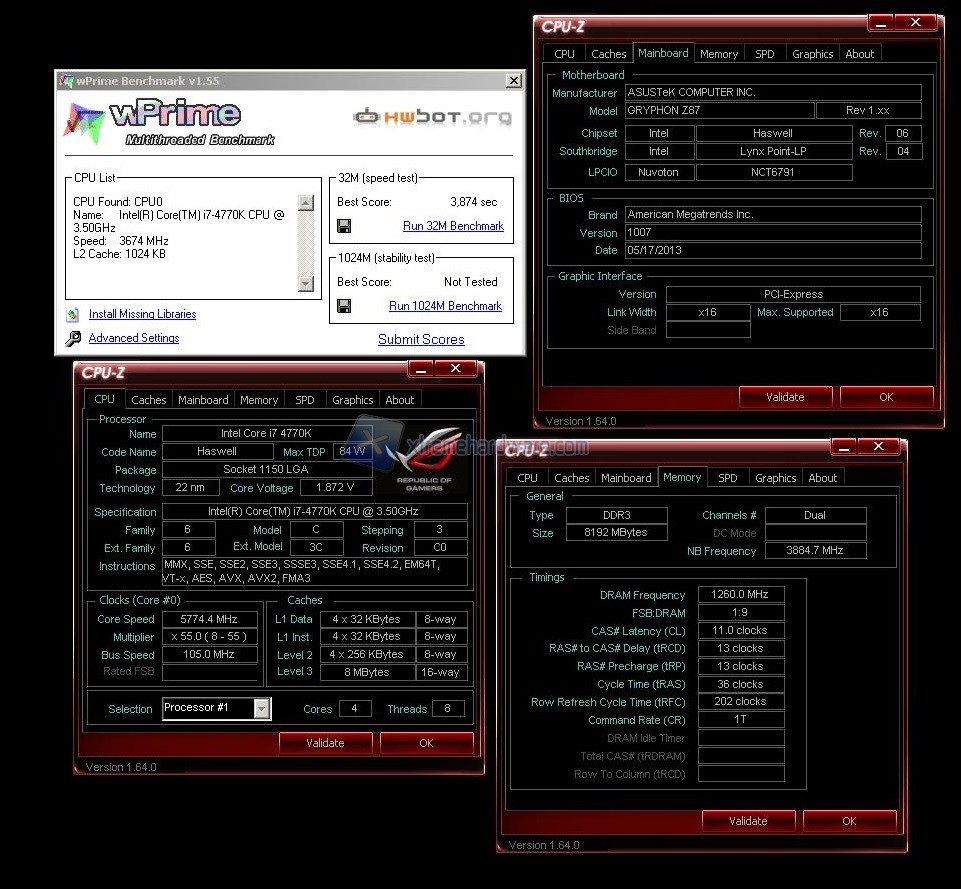This screenshot has width=961, height=889.
Task: Open the Processor #1 selection dropdown
Action: (261, 708)
